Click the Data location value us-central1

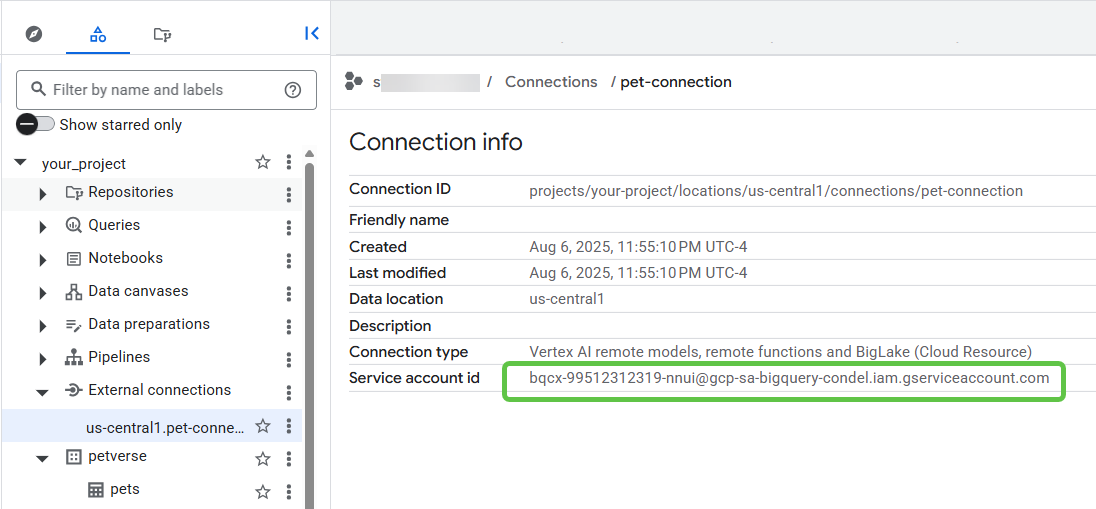pos(566,299)
